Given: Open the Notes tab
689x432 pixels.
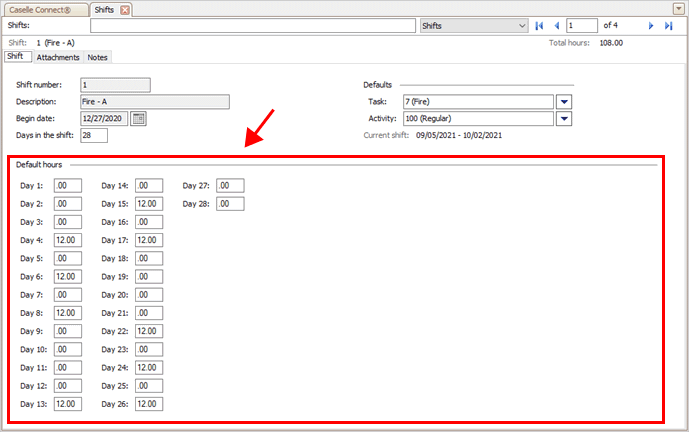Looking at the screenshot, I should click(x=97, y=57).
